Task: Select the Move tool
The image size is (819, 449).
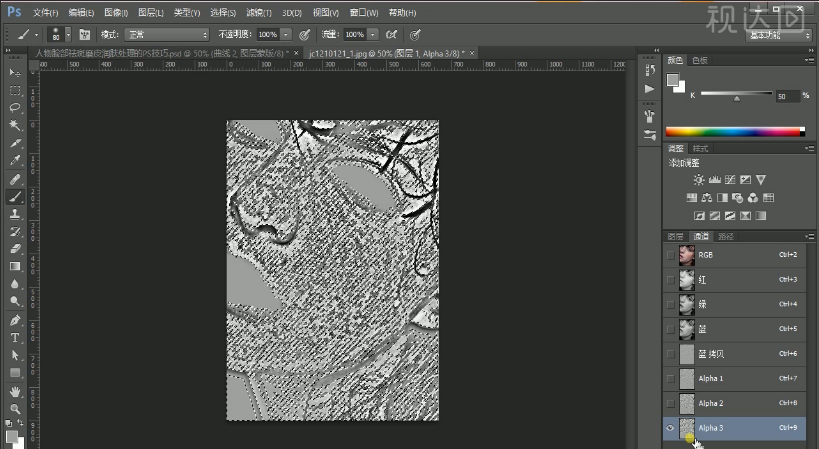Action: tap(15, 73)
